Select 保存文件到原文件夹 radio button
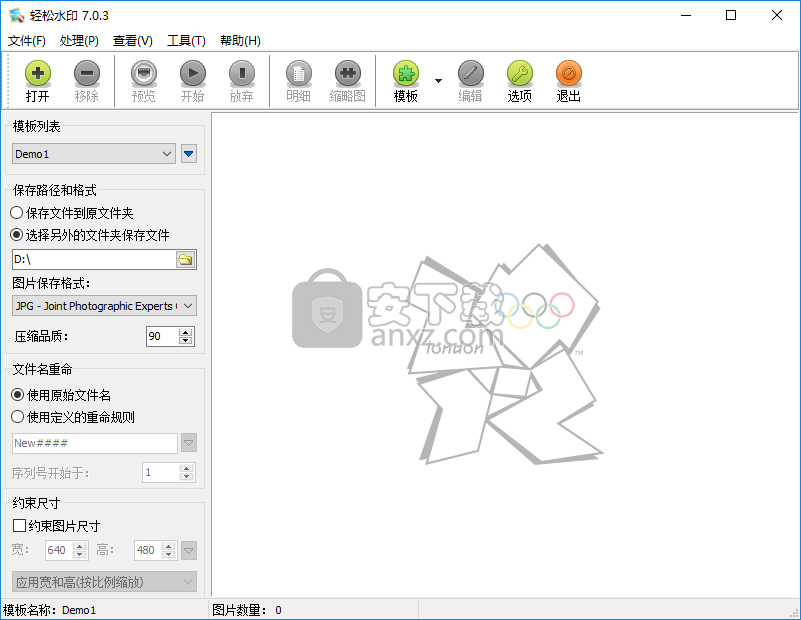 17,212
